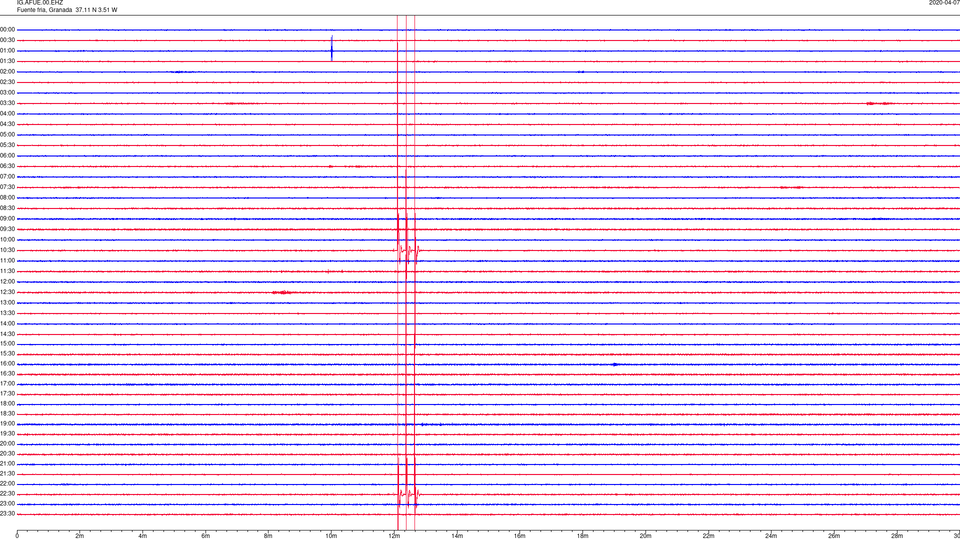
Task: Click the blue spike on the 01:00 trace
Action: tap(332, 48)
